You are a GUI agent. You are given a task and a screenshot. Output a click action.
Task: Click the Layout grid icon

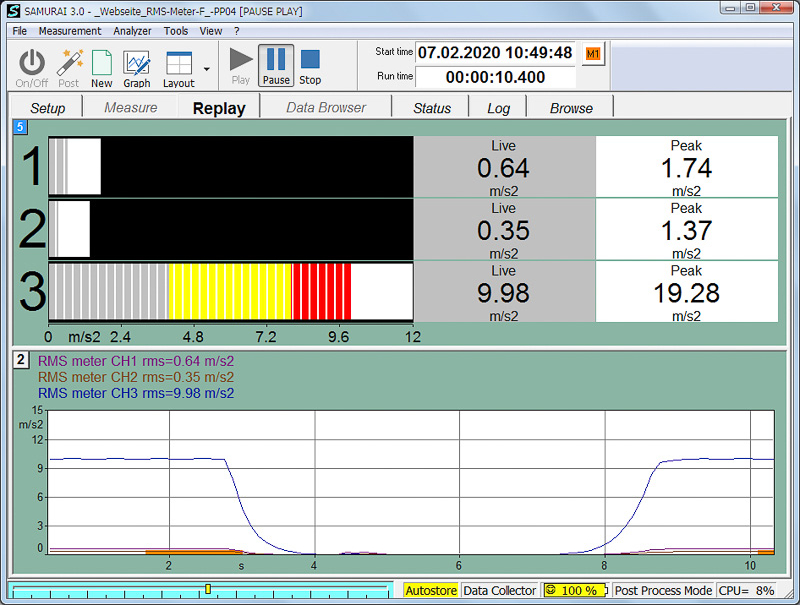179,64
